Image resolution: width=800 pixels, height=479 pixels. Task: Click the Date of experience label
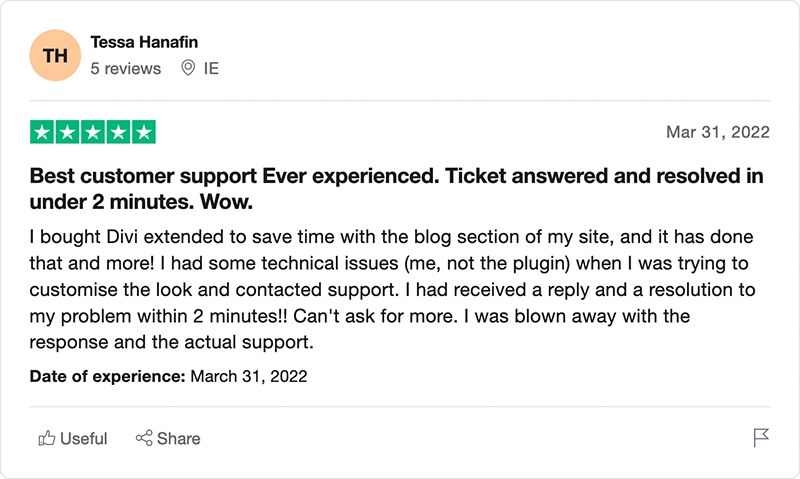[x=107, y=376]
